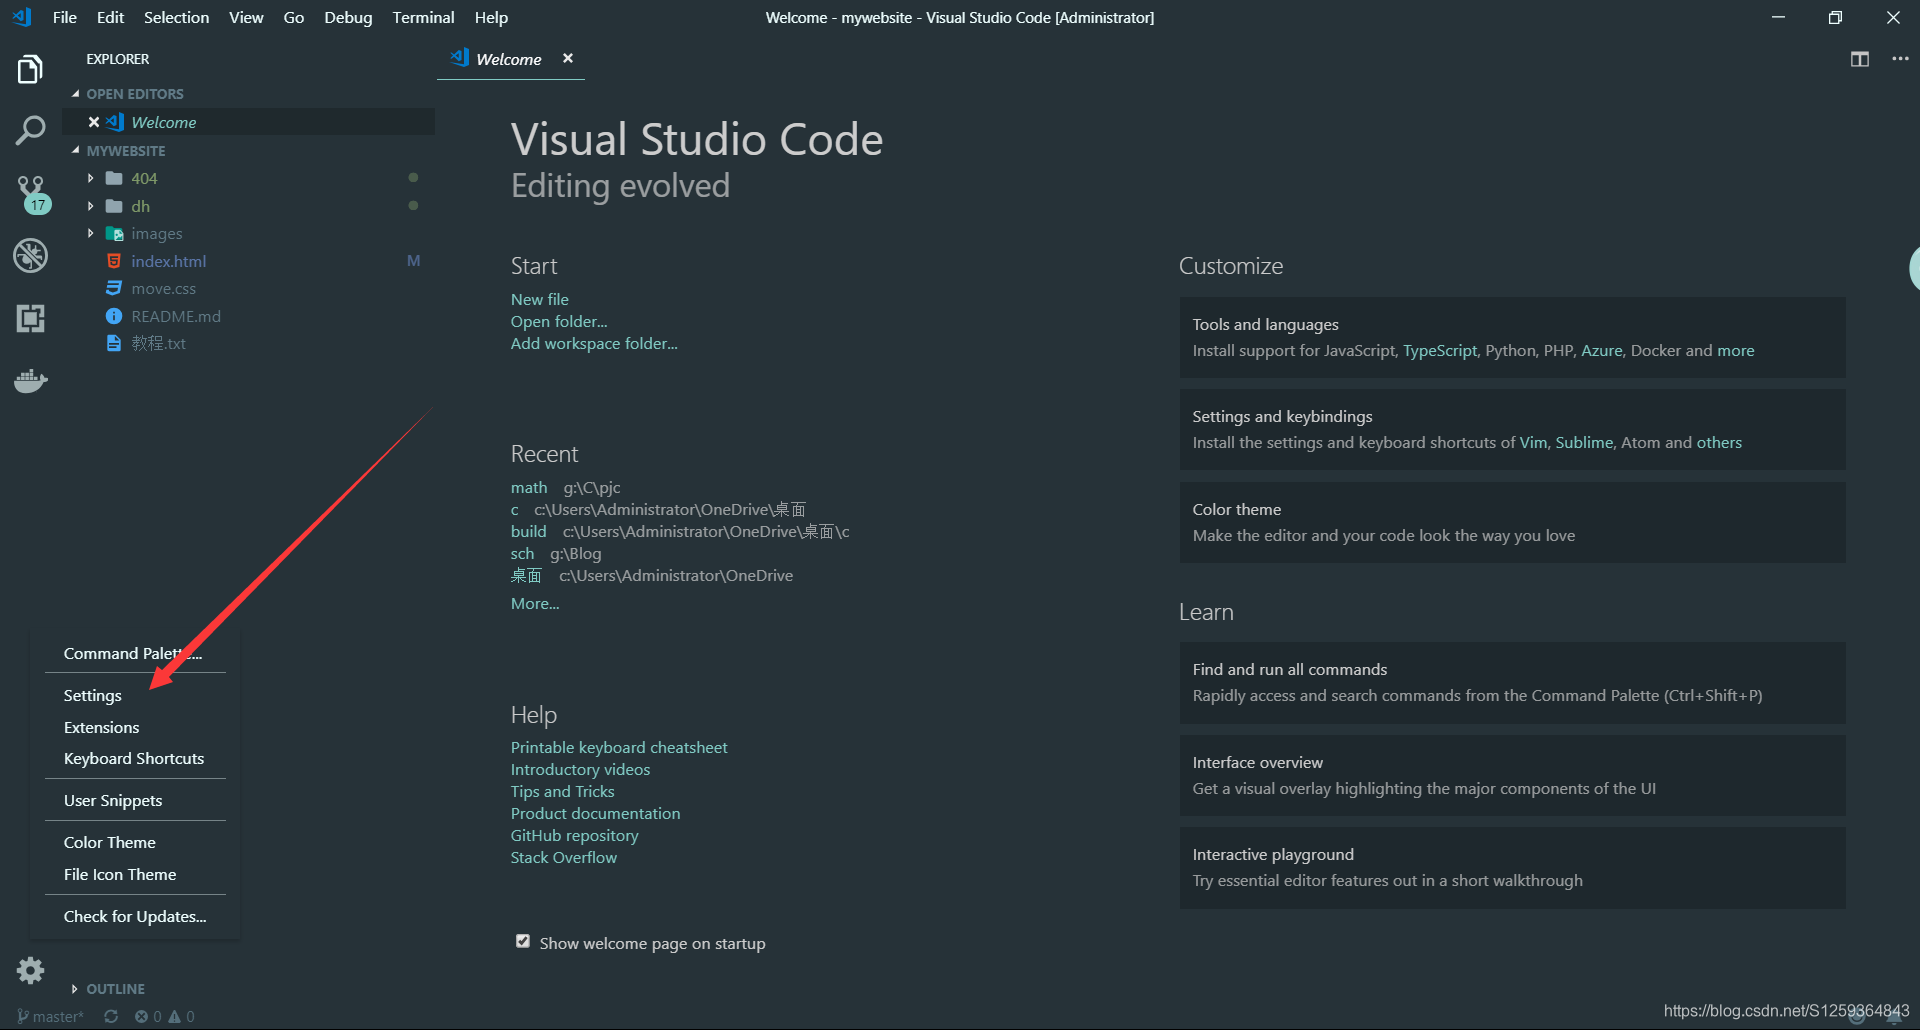The width and height of the screenshot is (1920, 1030).
Task: Open the Extensions view icon
Action: click(30, 318)
